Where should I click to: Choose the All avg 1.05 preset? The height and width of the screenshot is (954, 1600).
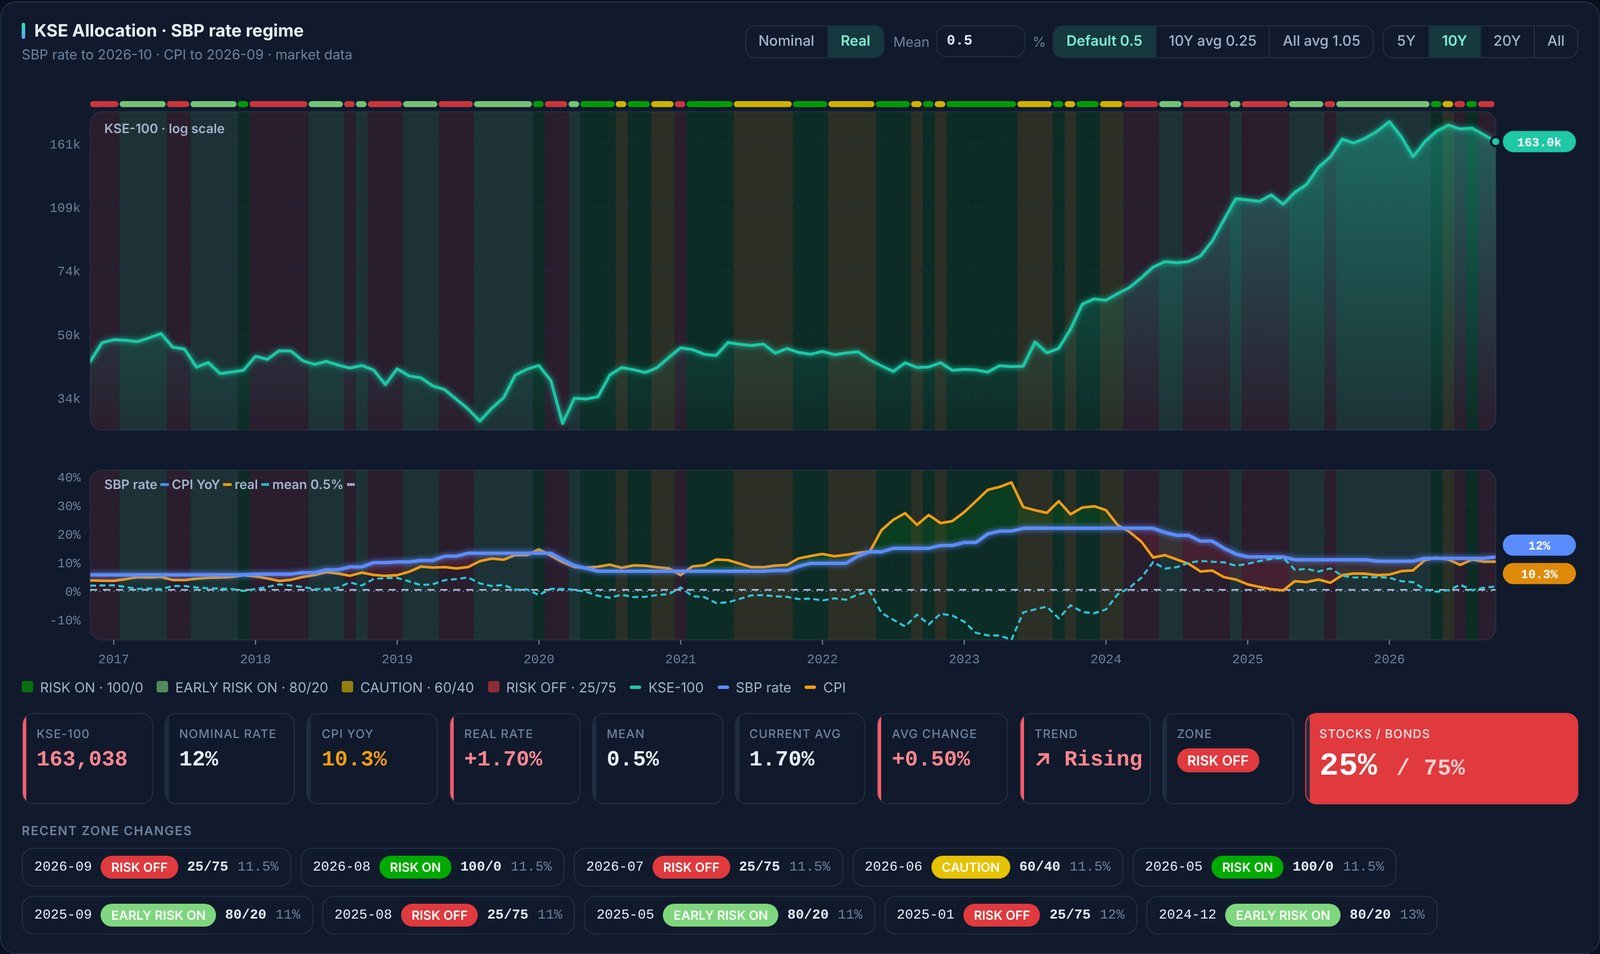(1321, 41)
